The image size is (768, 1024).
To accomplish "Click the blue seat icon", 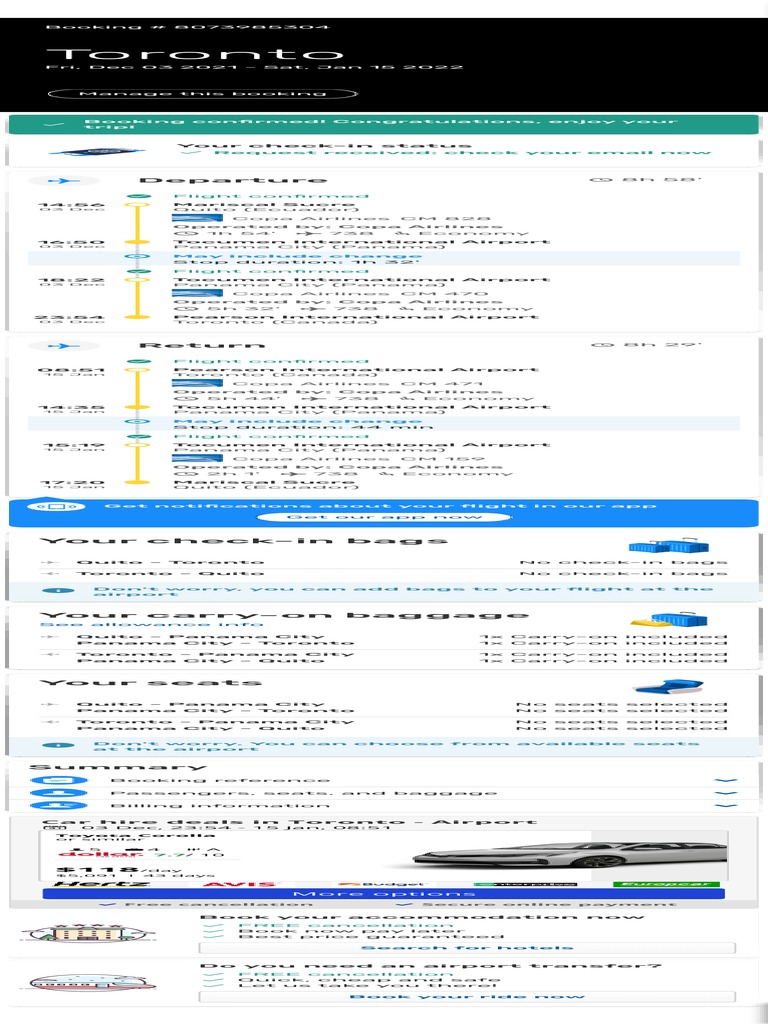I will pos(669,686).
